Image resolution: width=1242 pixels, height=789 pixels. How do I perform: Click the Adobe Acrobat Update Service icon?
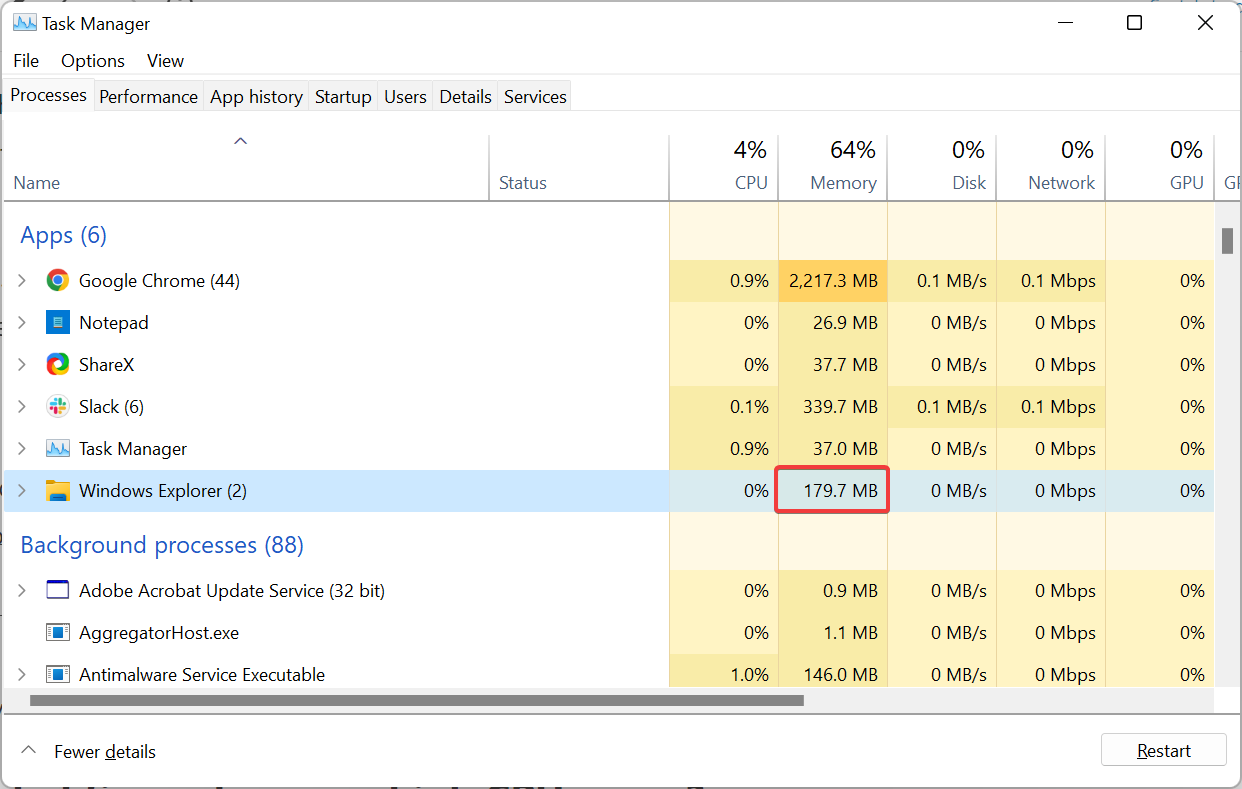tap(58, 591)
